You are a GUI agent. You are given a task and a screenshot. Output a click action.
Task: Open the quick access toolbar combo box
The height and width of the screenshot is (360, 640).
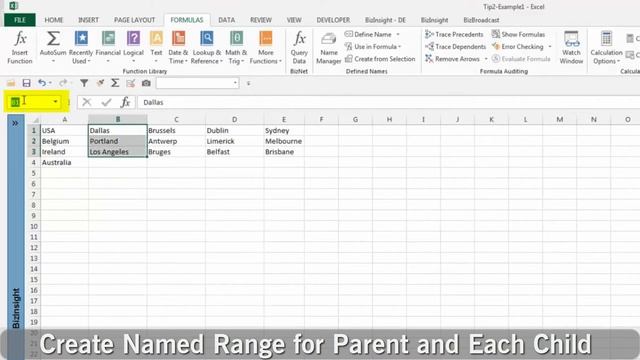pos(198,83)
